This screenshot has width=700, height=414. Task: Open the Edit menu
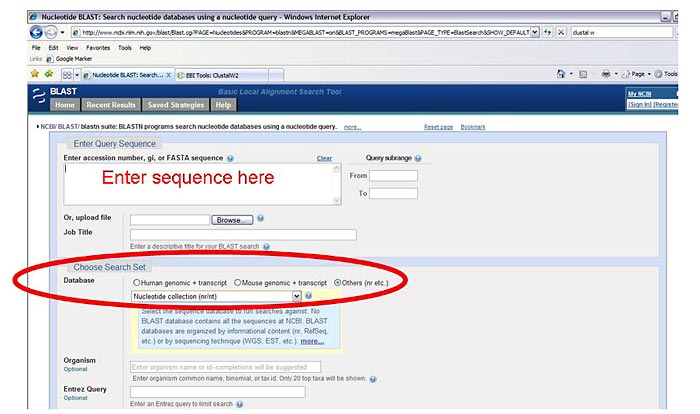(x=54, y=48)
